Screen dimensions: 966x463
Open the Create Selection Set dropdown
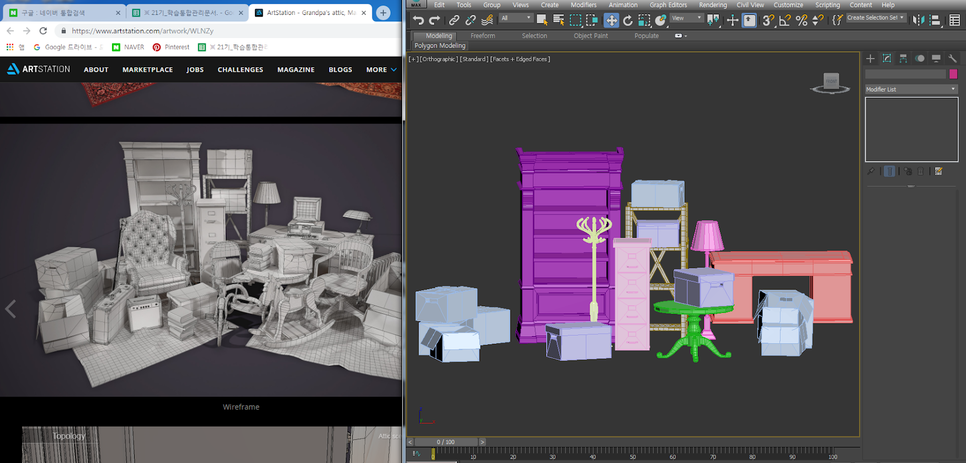(x=876, y=18)
